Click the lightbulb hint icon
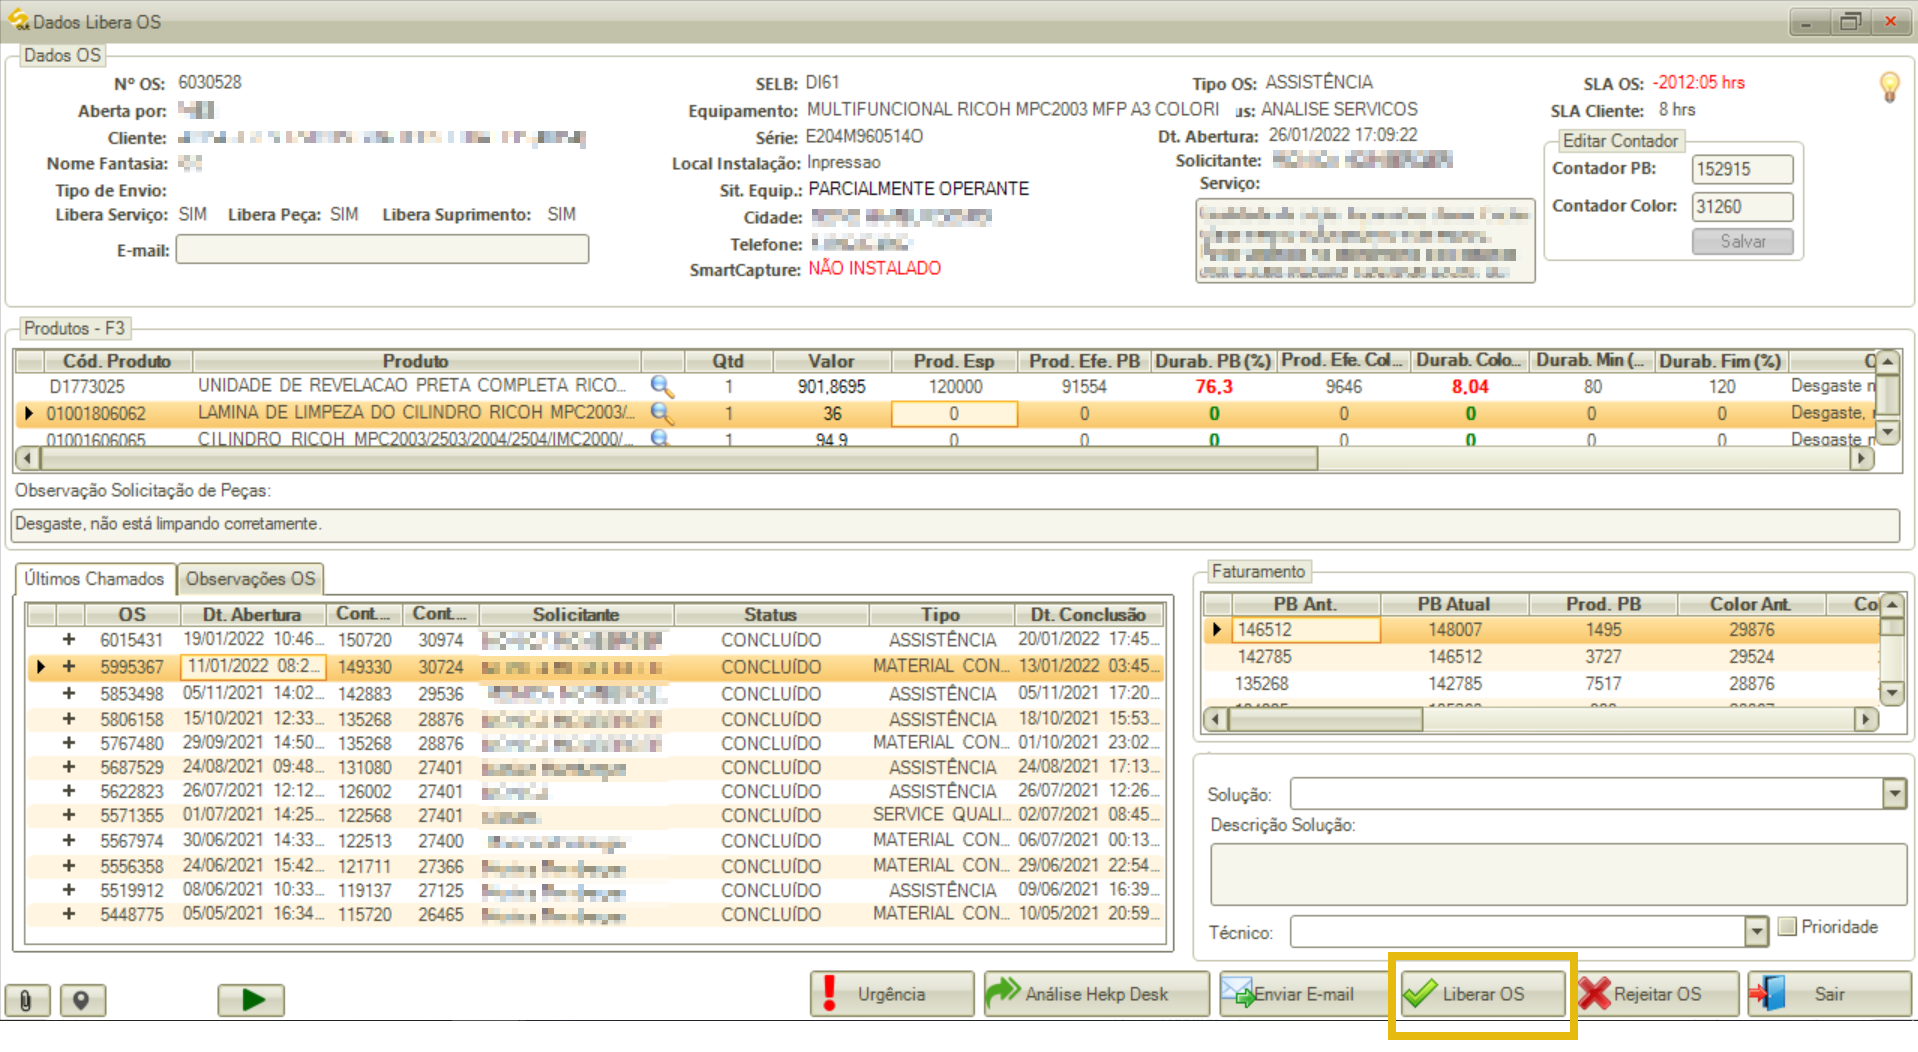1918x1052 pixels. point(1889,87)
